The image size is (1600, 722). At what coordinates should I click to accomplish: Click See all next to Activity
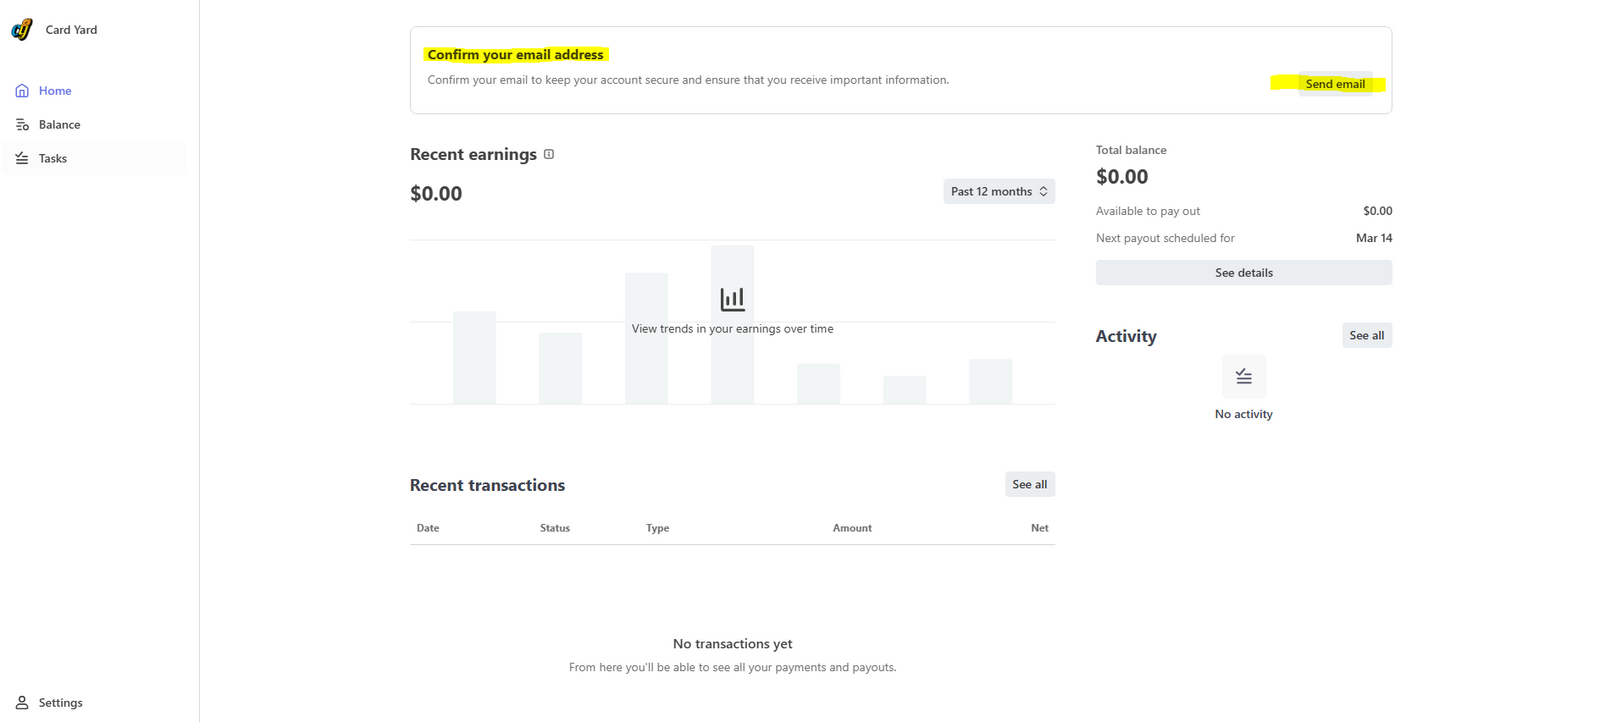click(1366, 335)
